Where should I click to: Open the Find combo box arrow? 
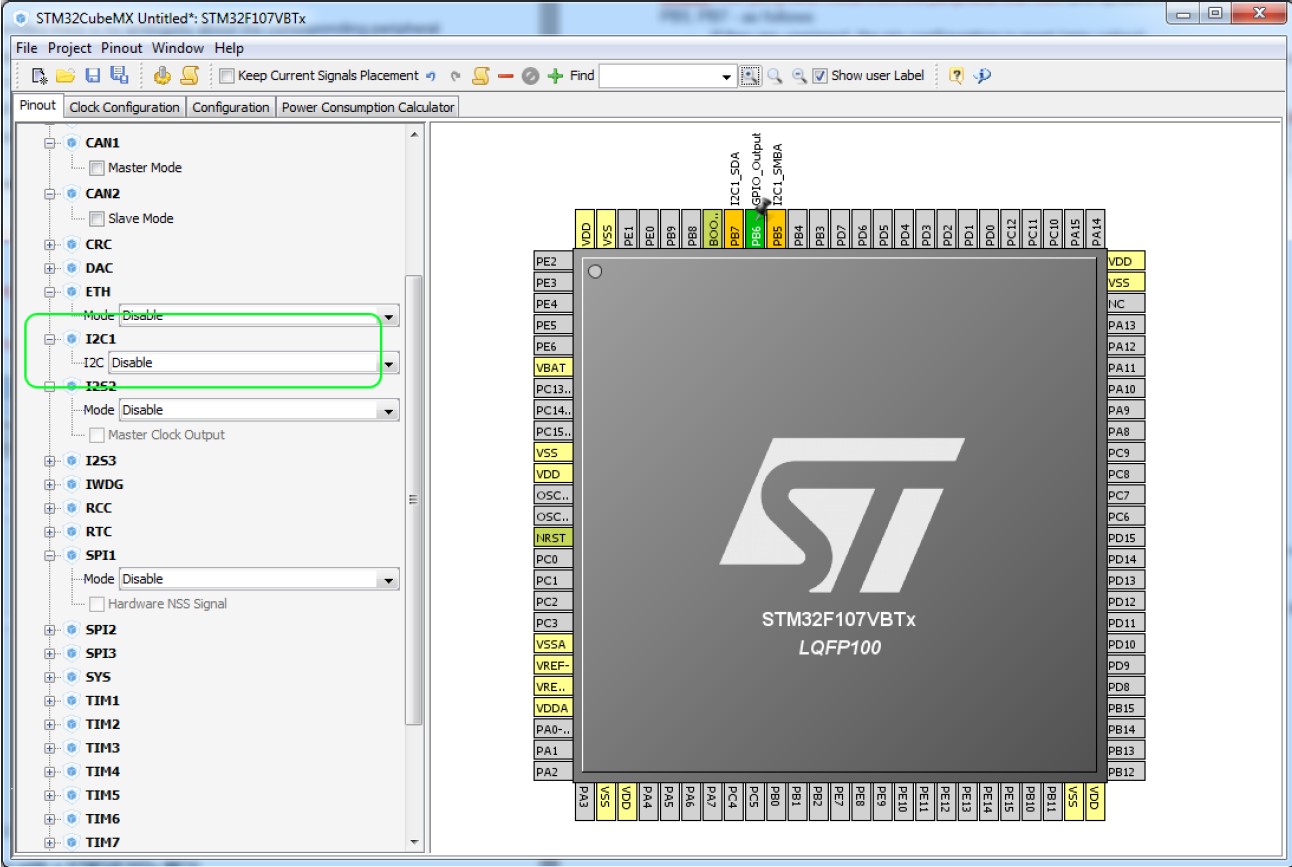[728, 77]
